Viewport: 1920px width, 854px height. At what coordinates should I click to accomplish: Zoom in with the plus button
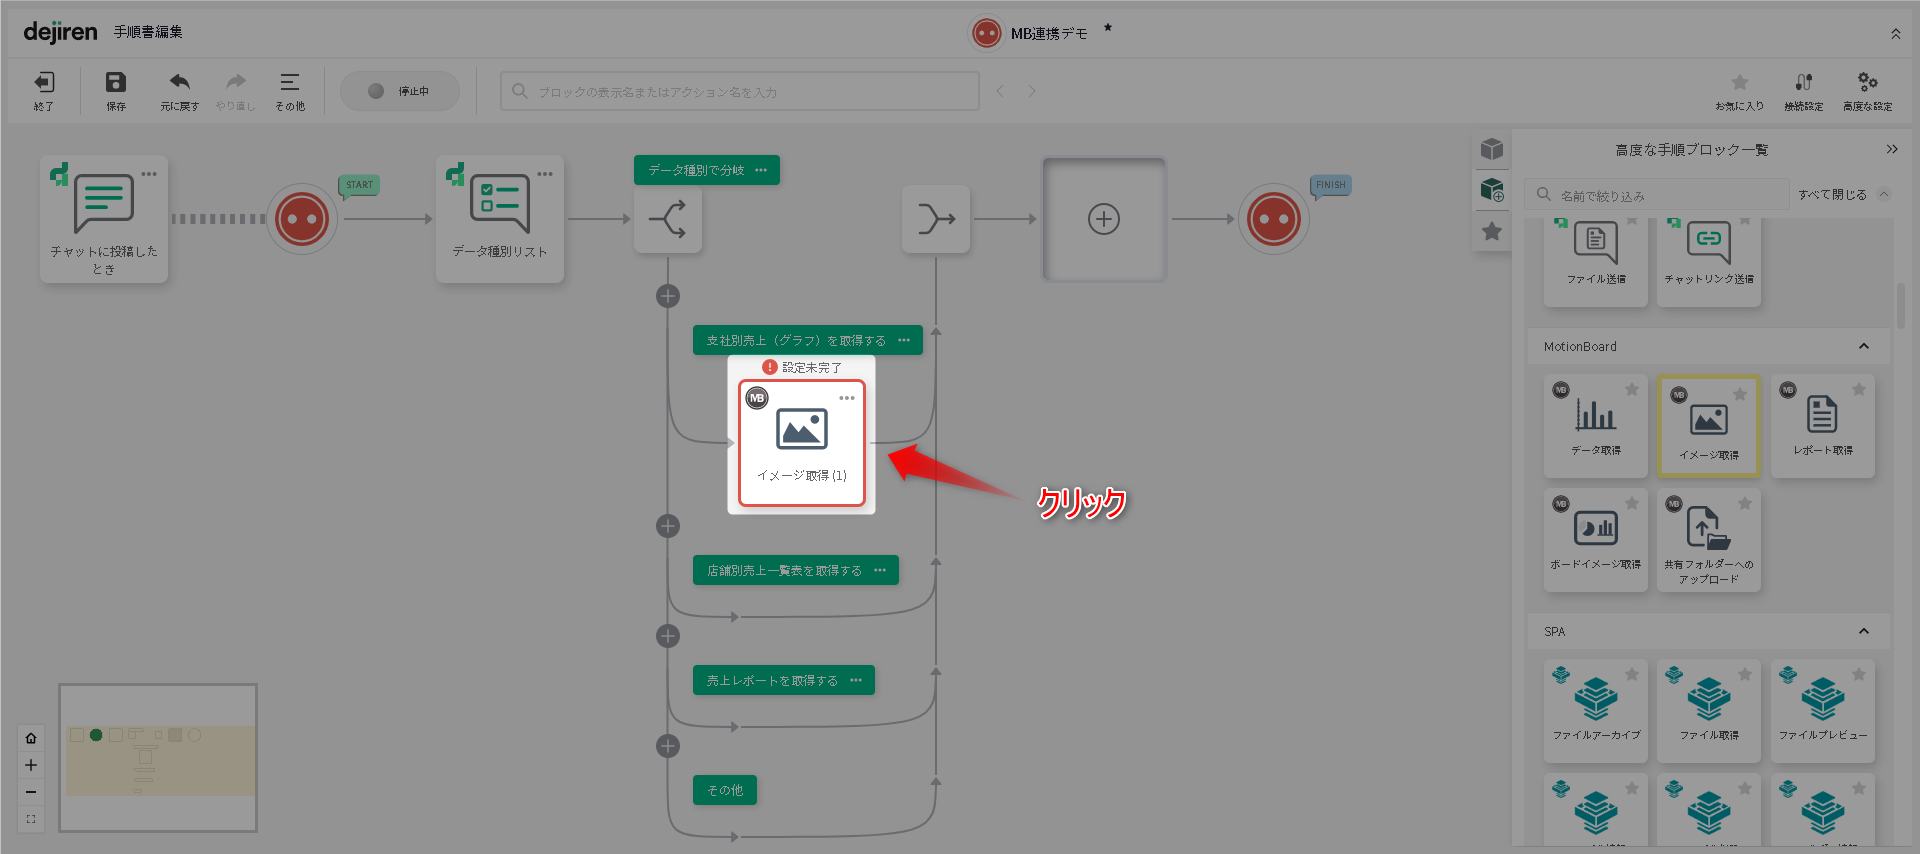pyautogui.click(x=31, y=765)
